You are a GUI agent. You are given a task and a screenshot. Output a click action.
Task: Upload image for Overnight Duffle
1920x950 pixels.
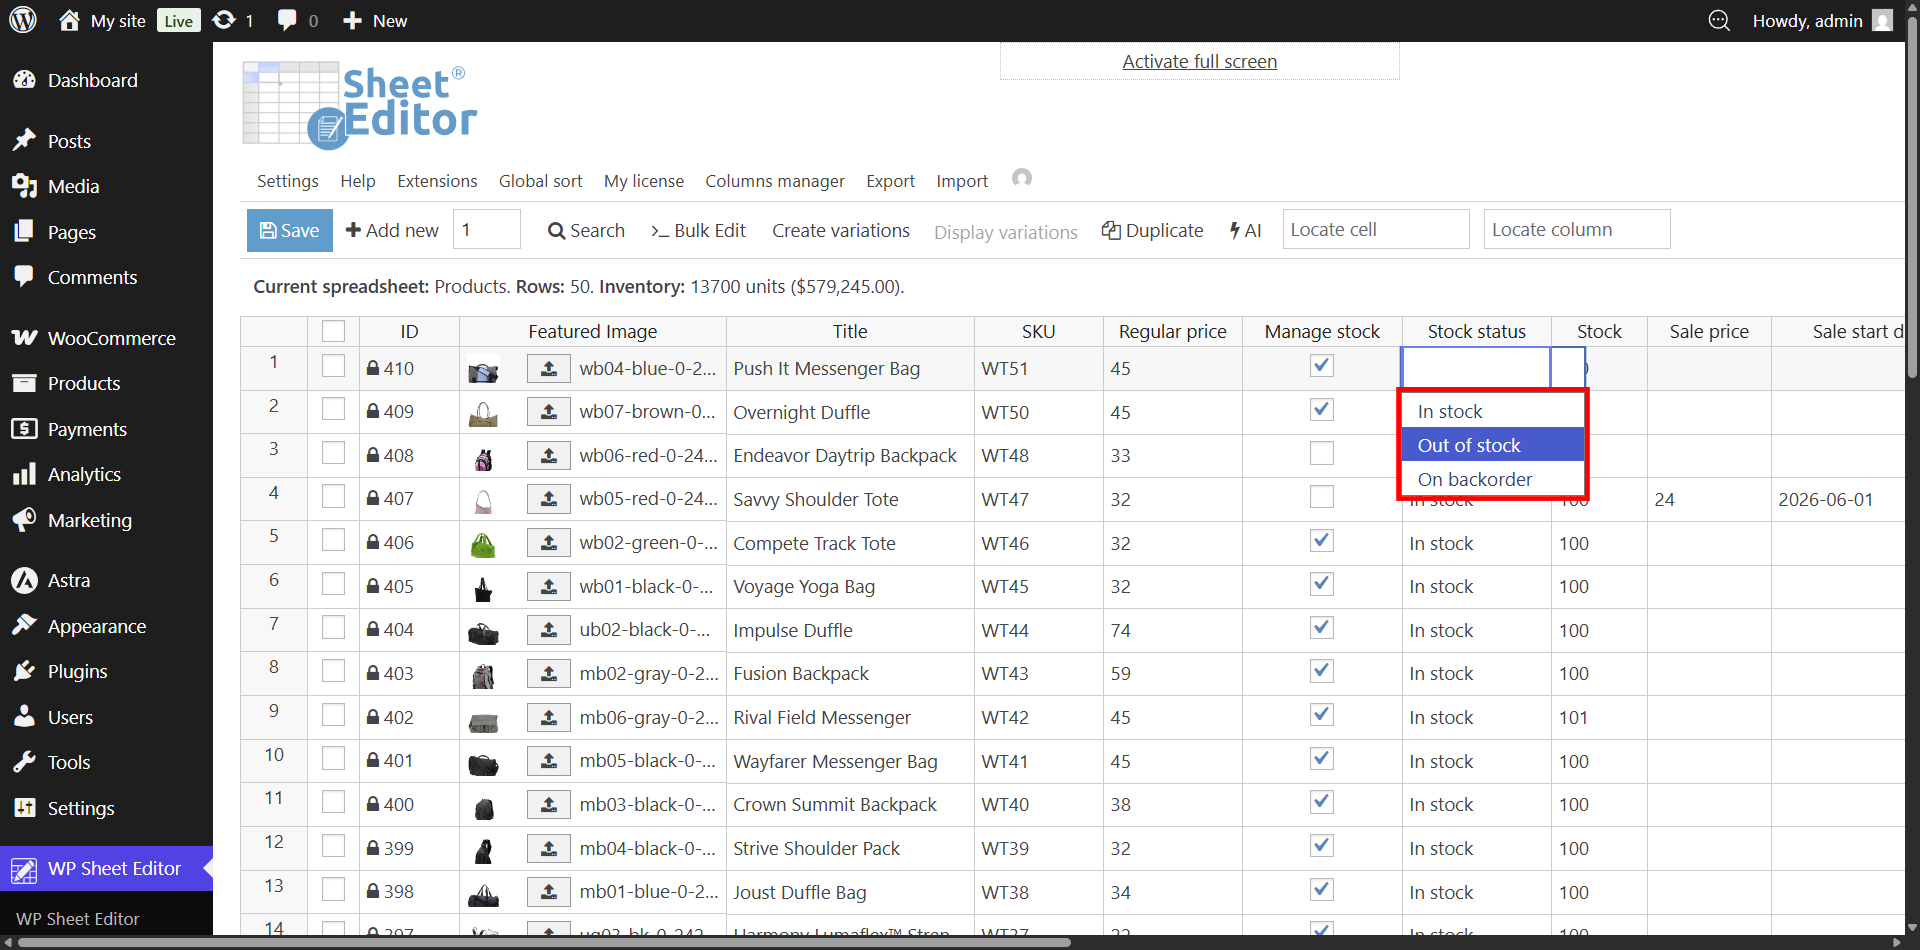549,411
